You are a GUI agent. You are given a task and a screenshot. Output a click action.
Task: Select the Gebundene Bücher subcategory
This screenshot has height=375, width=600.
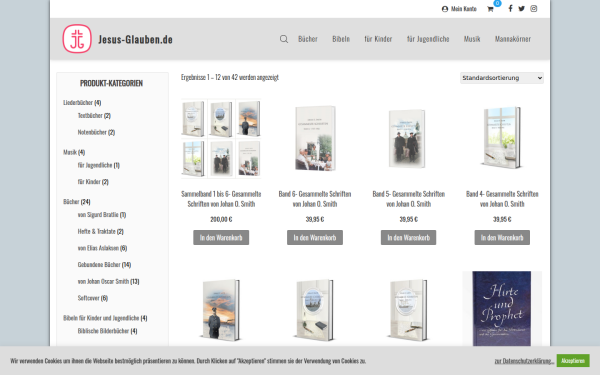[x=99, y=265]
